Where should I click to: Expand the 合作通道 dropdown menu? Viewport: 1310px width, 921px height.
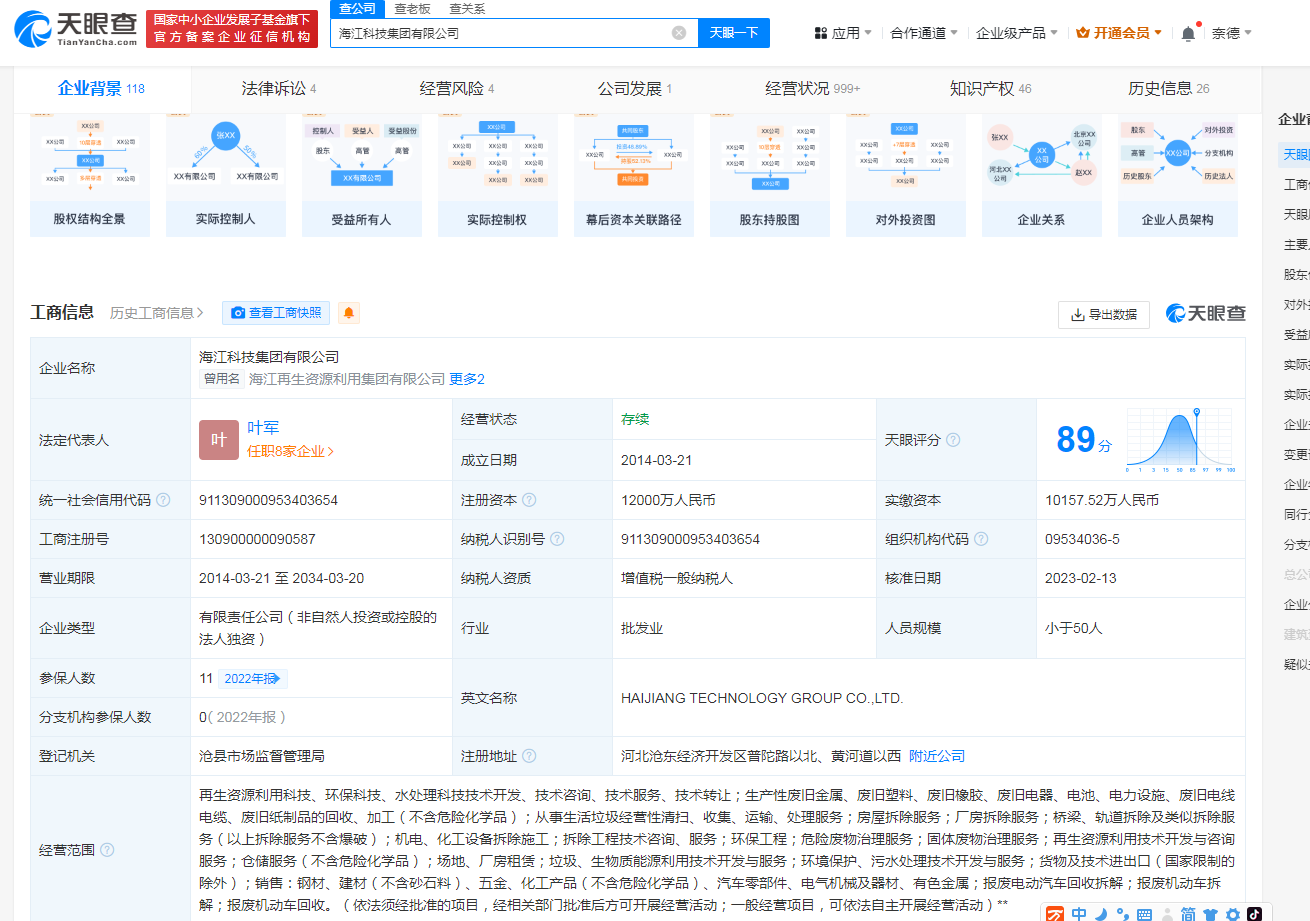924,33
